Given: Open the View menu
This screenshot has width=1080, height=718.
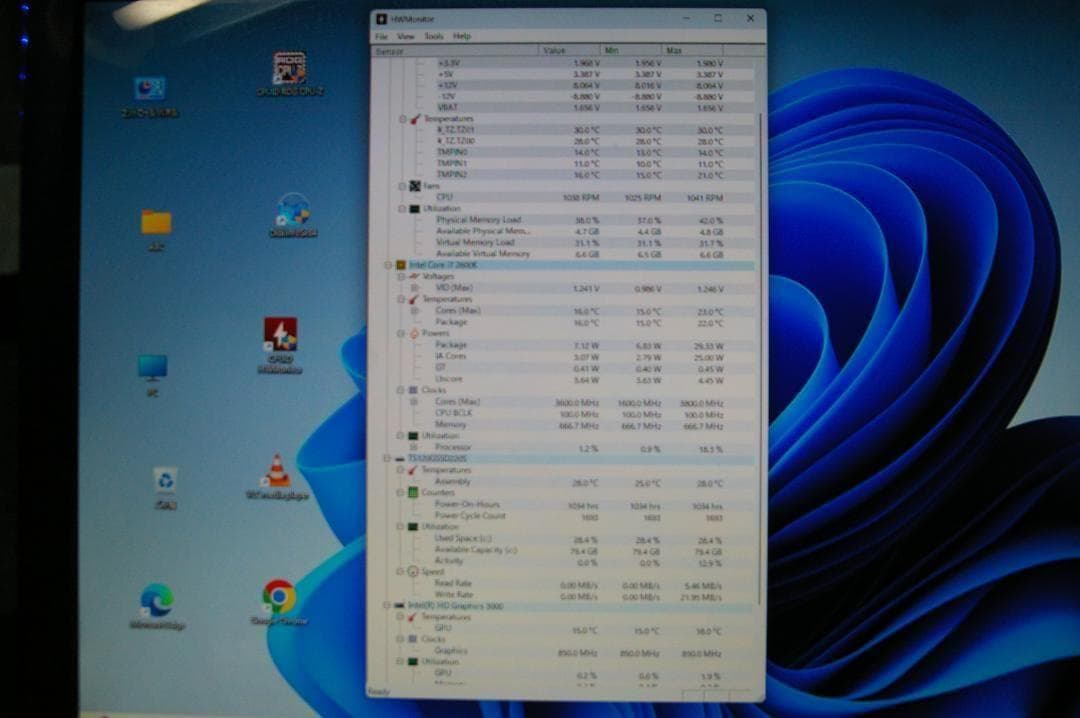Looking at the screenshot, I should coord(406,35).
